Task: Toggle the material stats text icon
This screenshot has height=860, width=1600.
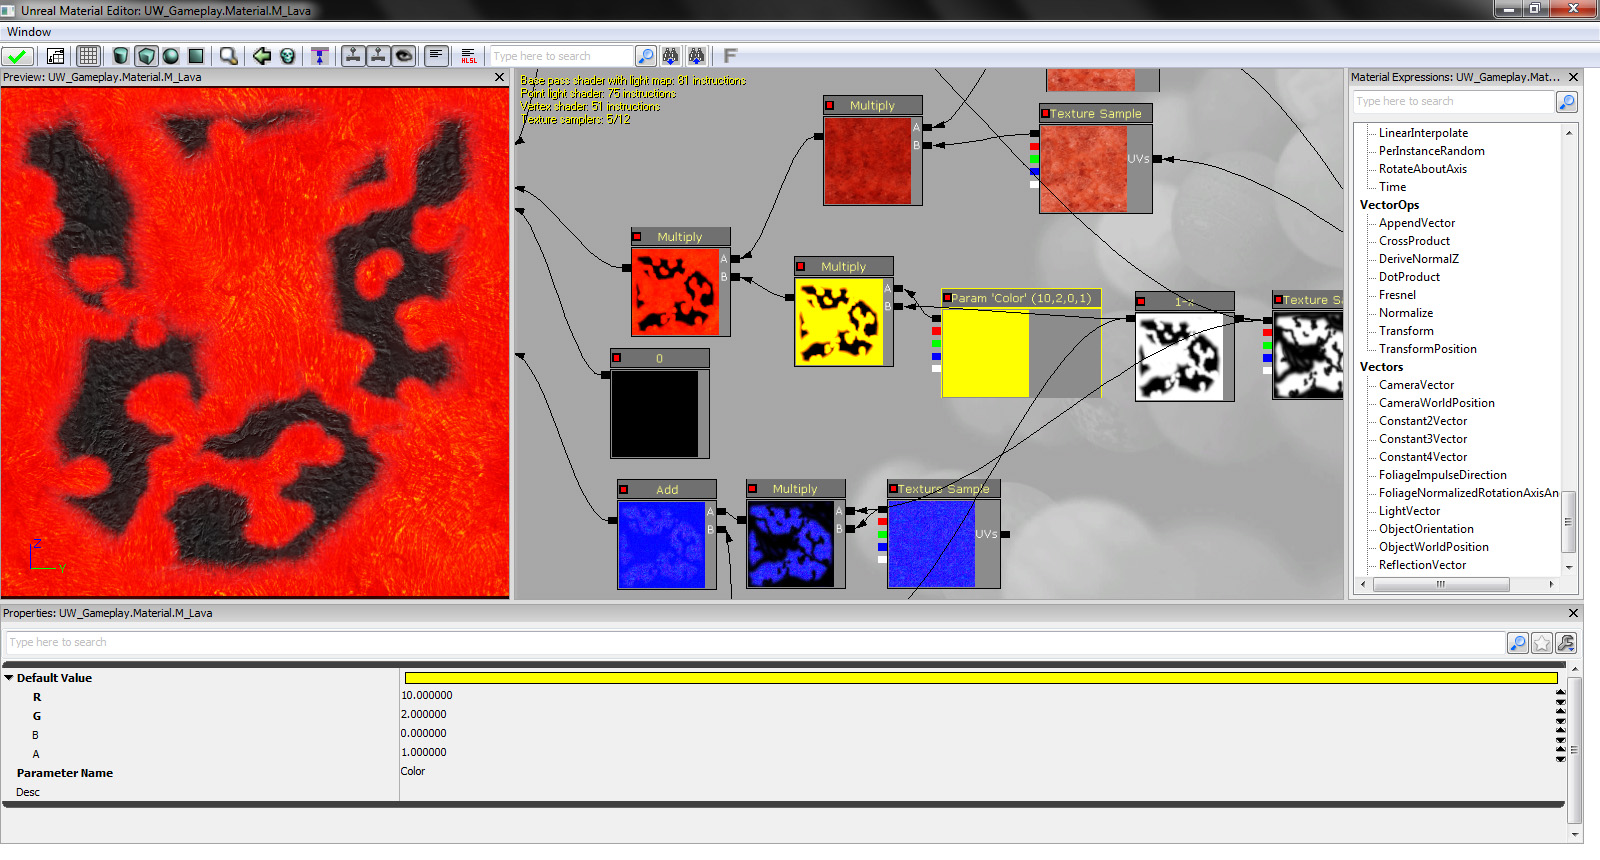Action: click(x=436, y=56)
